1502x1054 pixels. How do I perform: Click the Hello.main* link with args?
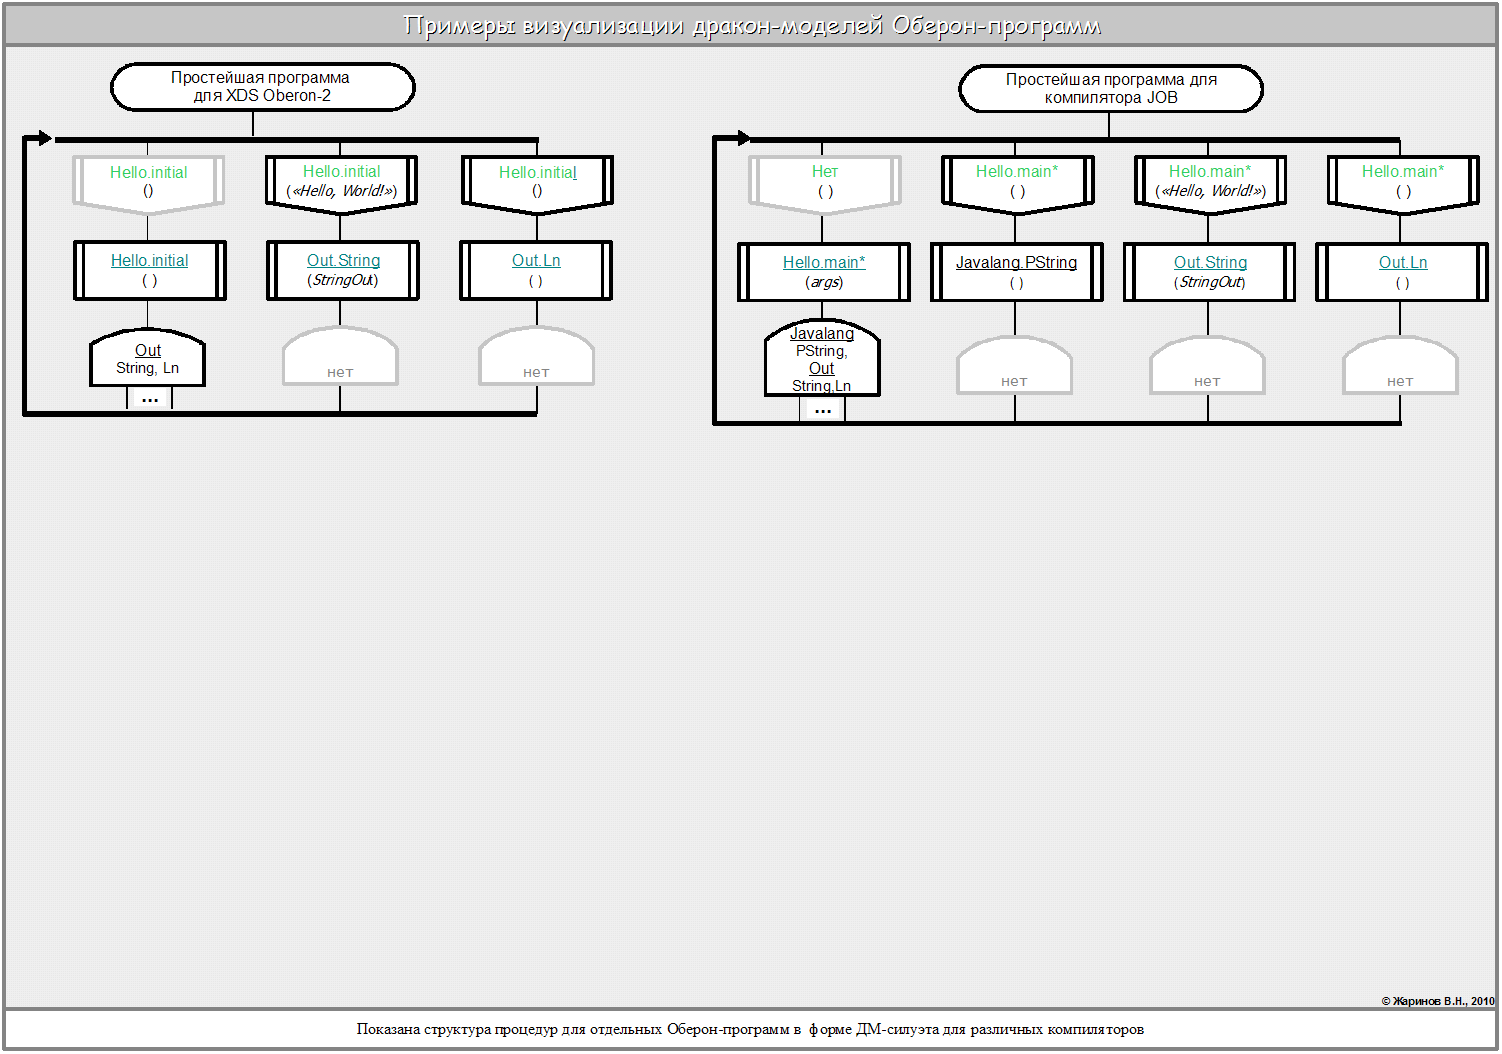pos(824,263)
